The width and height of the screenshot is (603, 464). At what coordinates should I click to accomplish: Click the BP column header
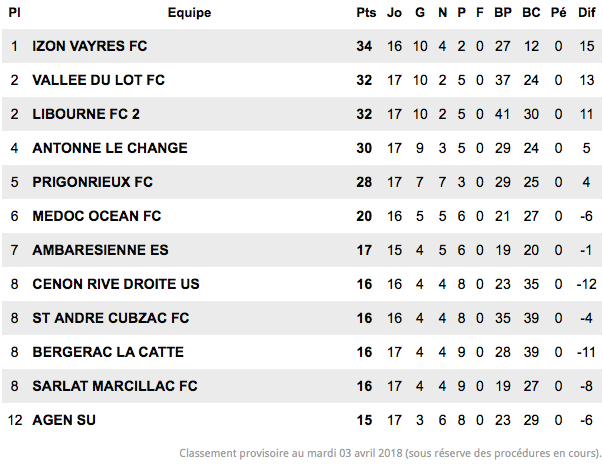click(503, 13)
